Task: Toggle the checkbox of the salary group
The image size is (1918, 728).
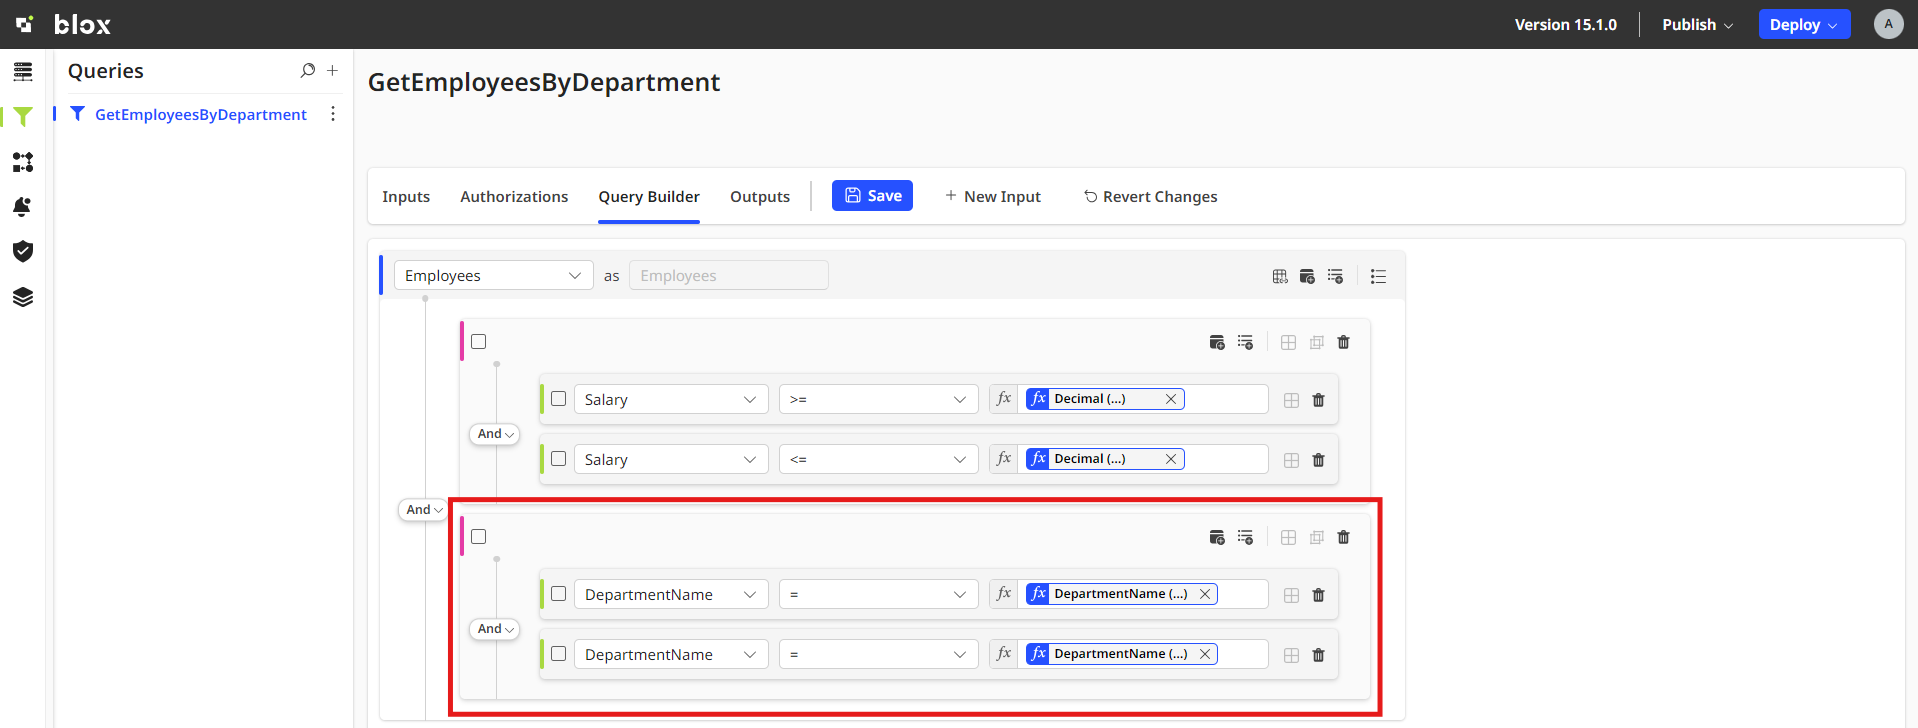Action: [479, 342]
